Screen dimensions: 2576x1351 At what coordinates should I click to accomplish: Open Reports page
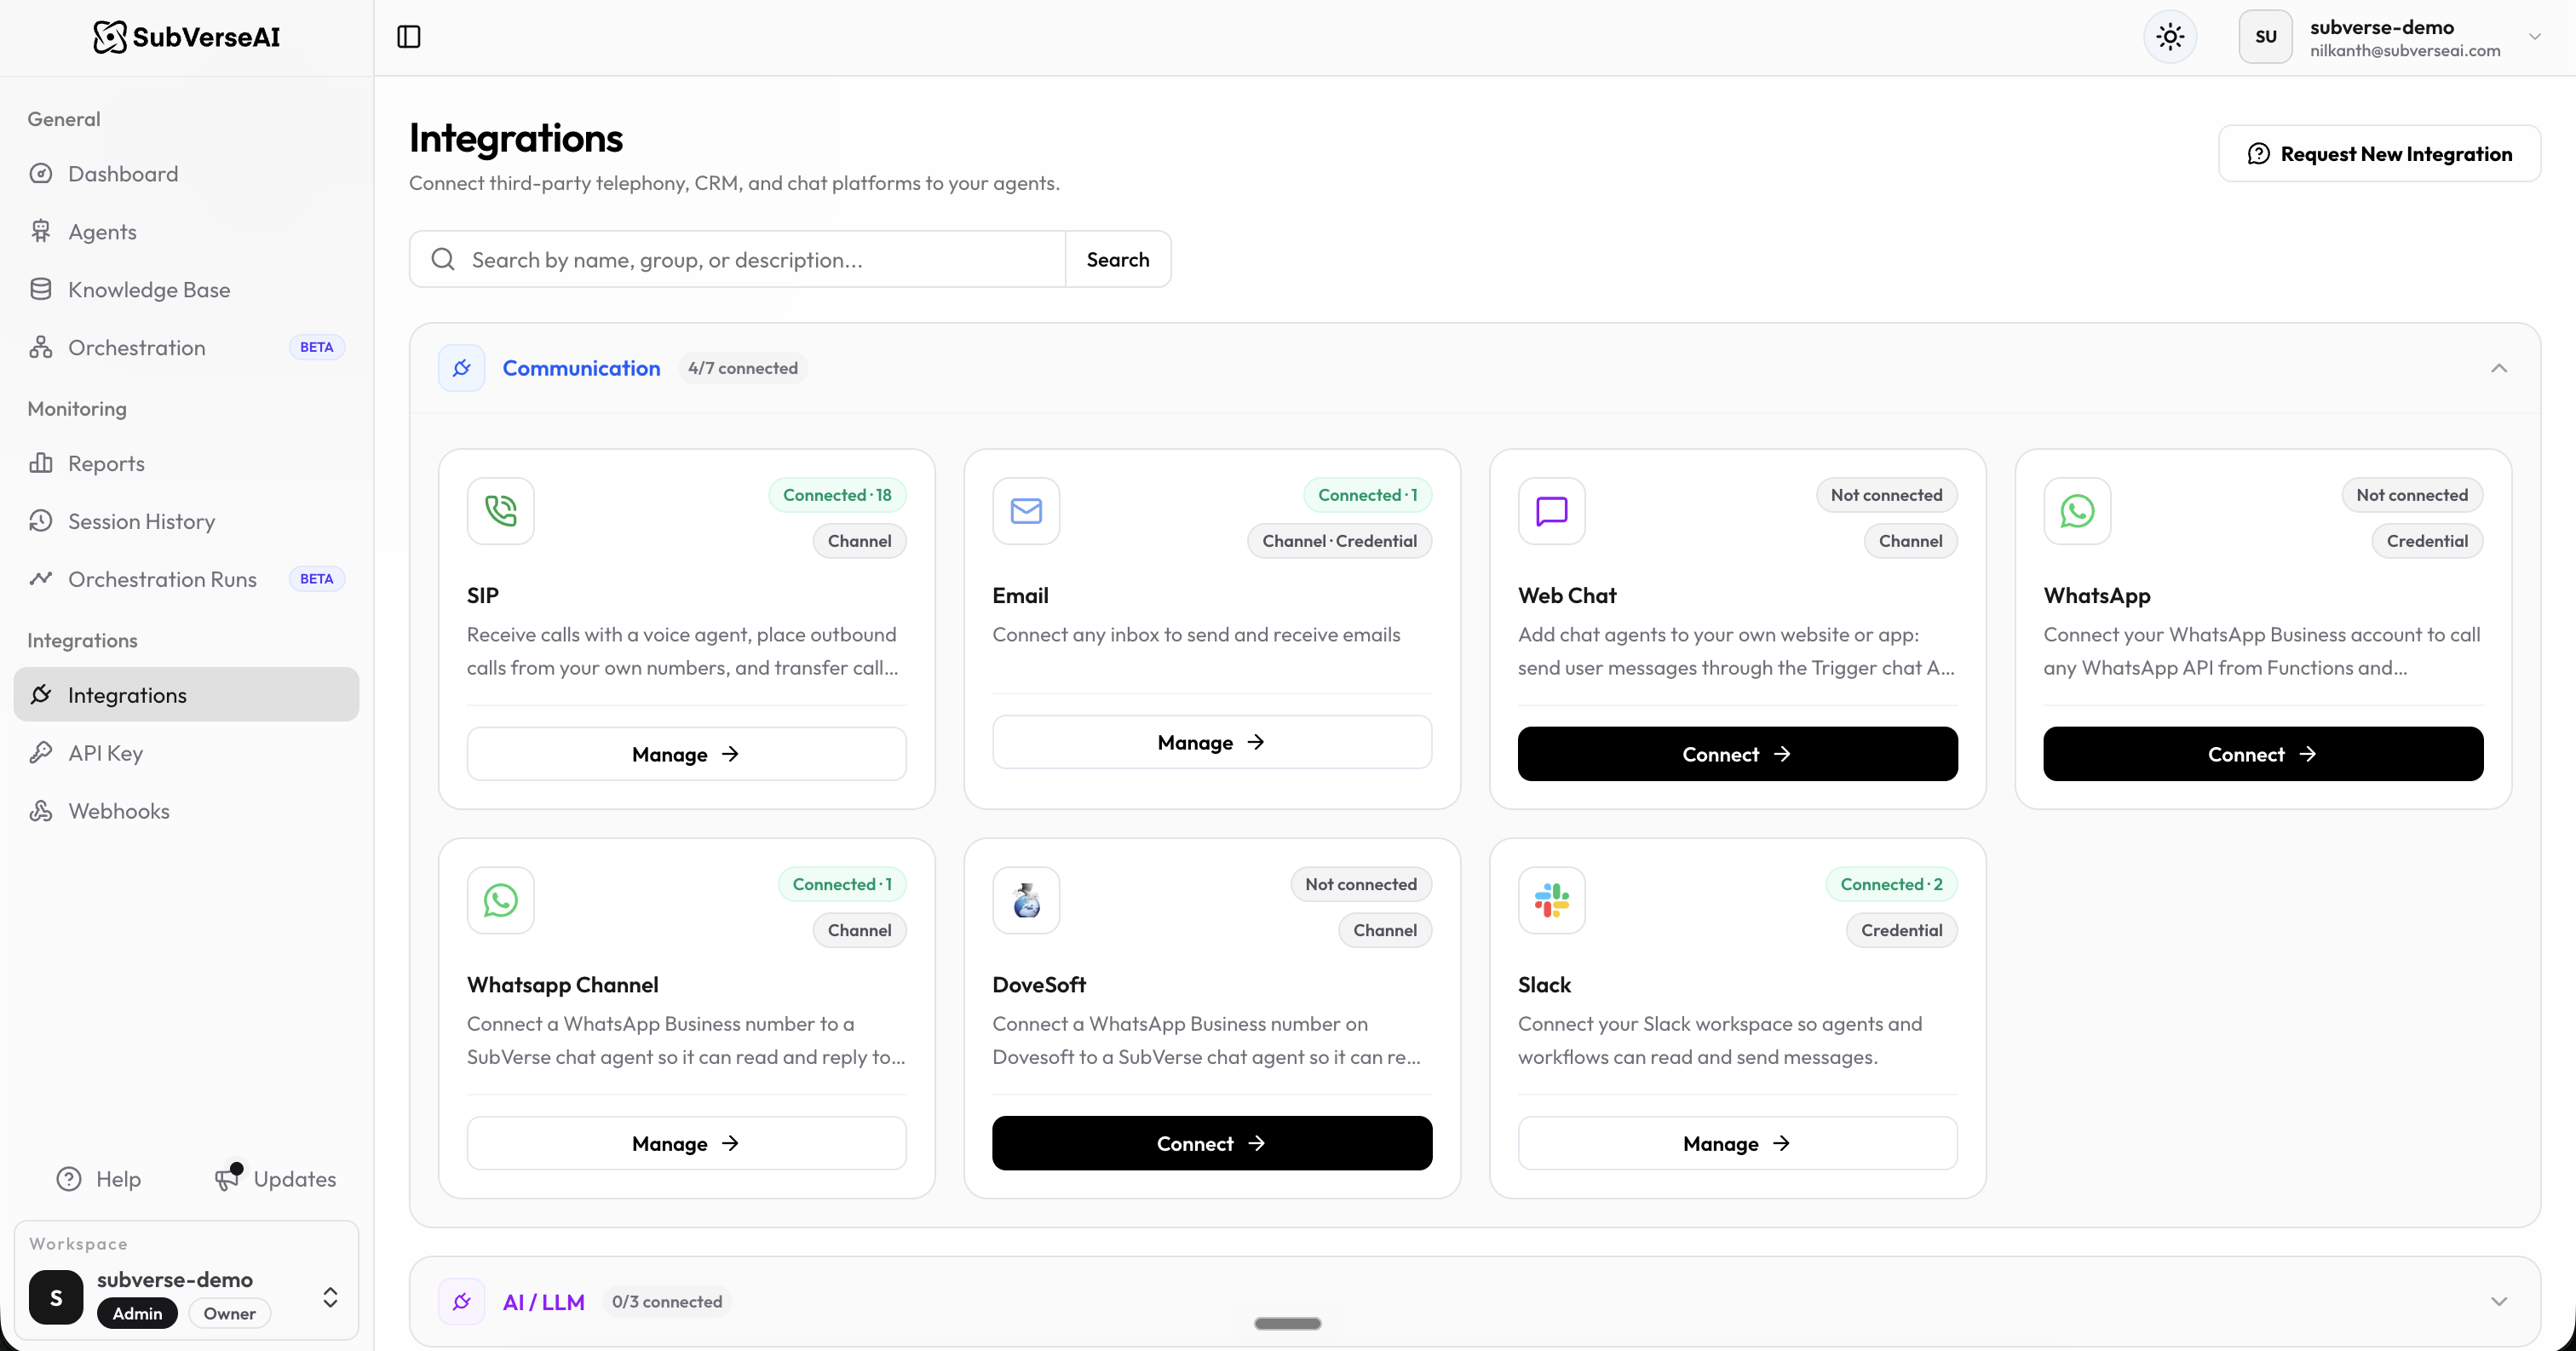[186, 464]
